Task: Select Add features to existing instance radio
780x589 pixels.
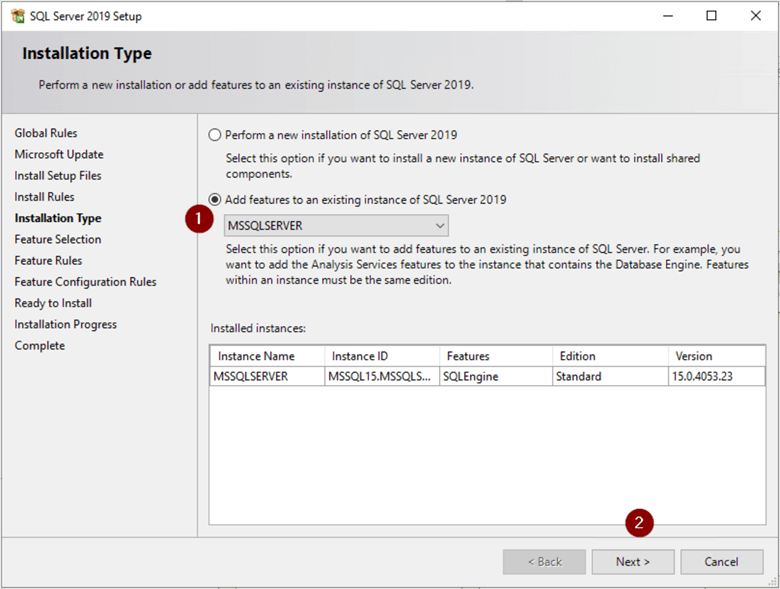Action: coord(214,199)
